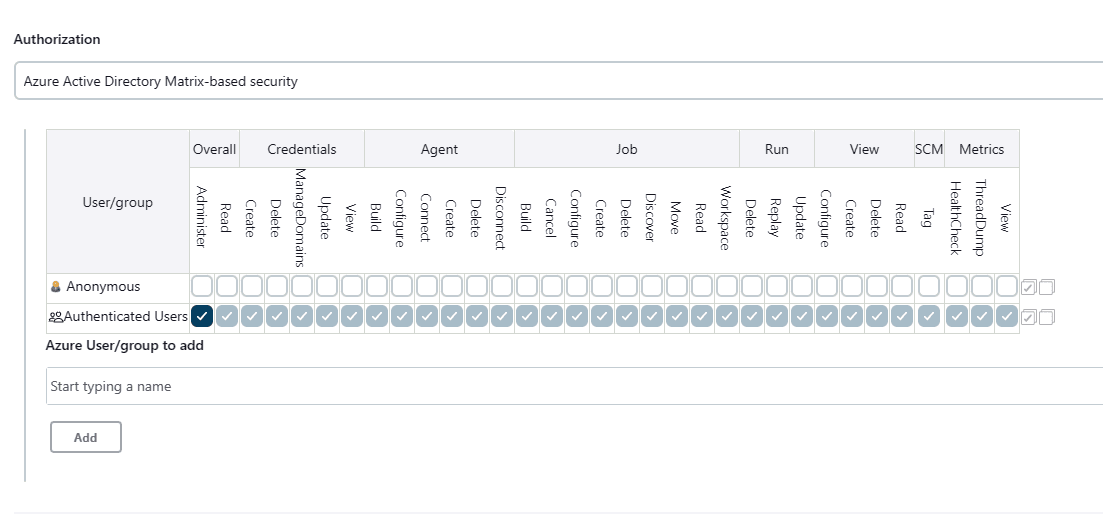This screenshot has width=1103, height=530.
Task: Toggle Job Workspace for Authenticated Users
Action: 727,317
